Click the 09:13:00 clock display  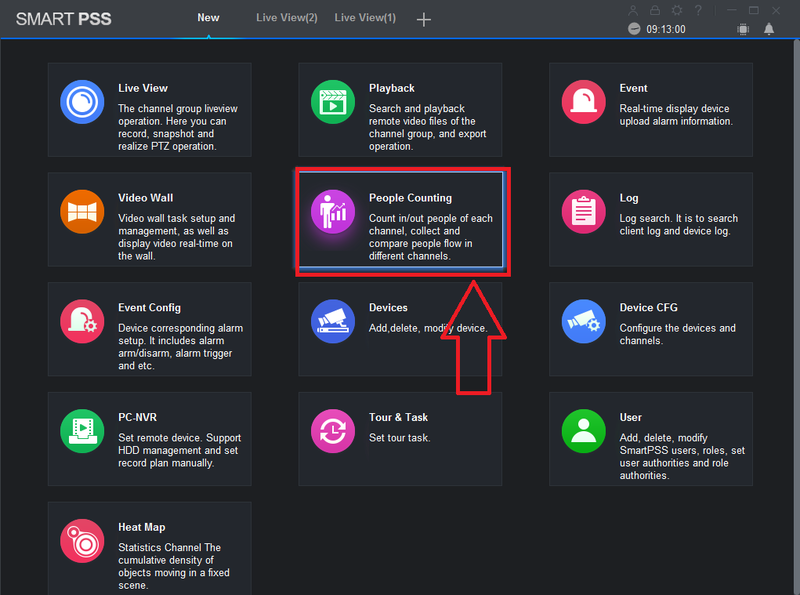point(666,30)
